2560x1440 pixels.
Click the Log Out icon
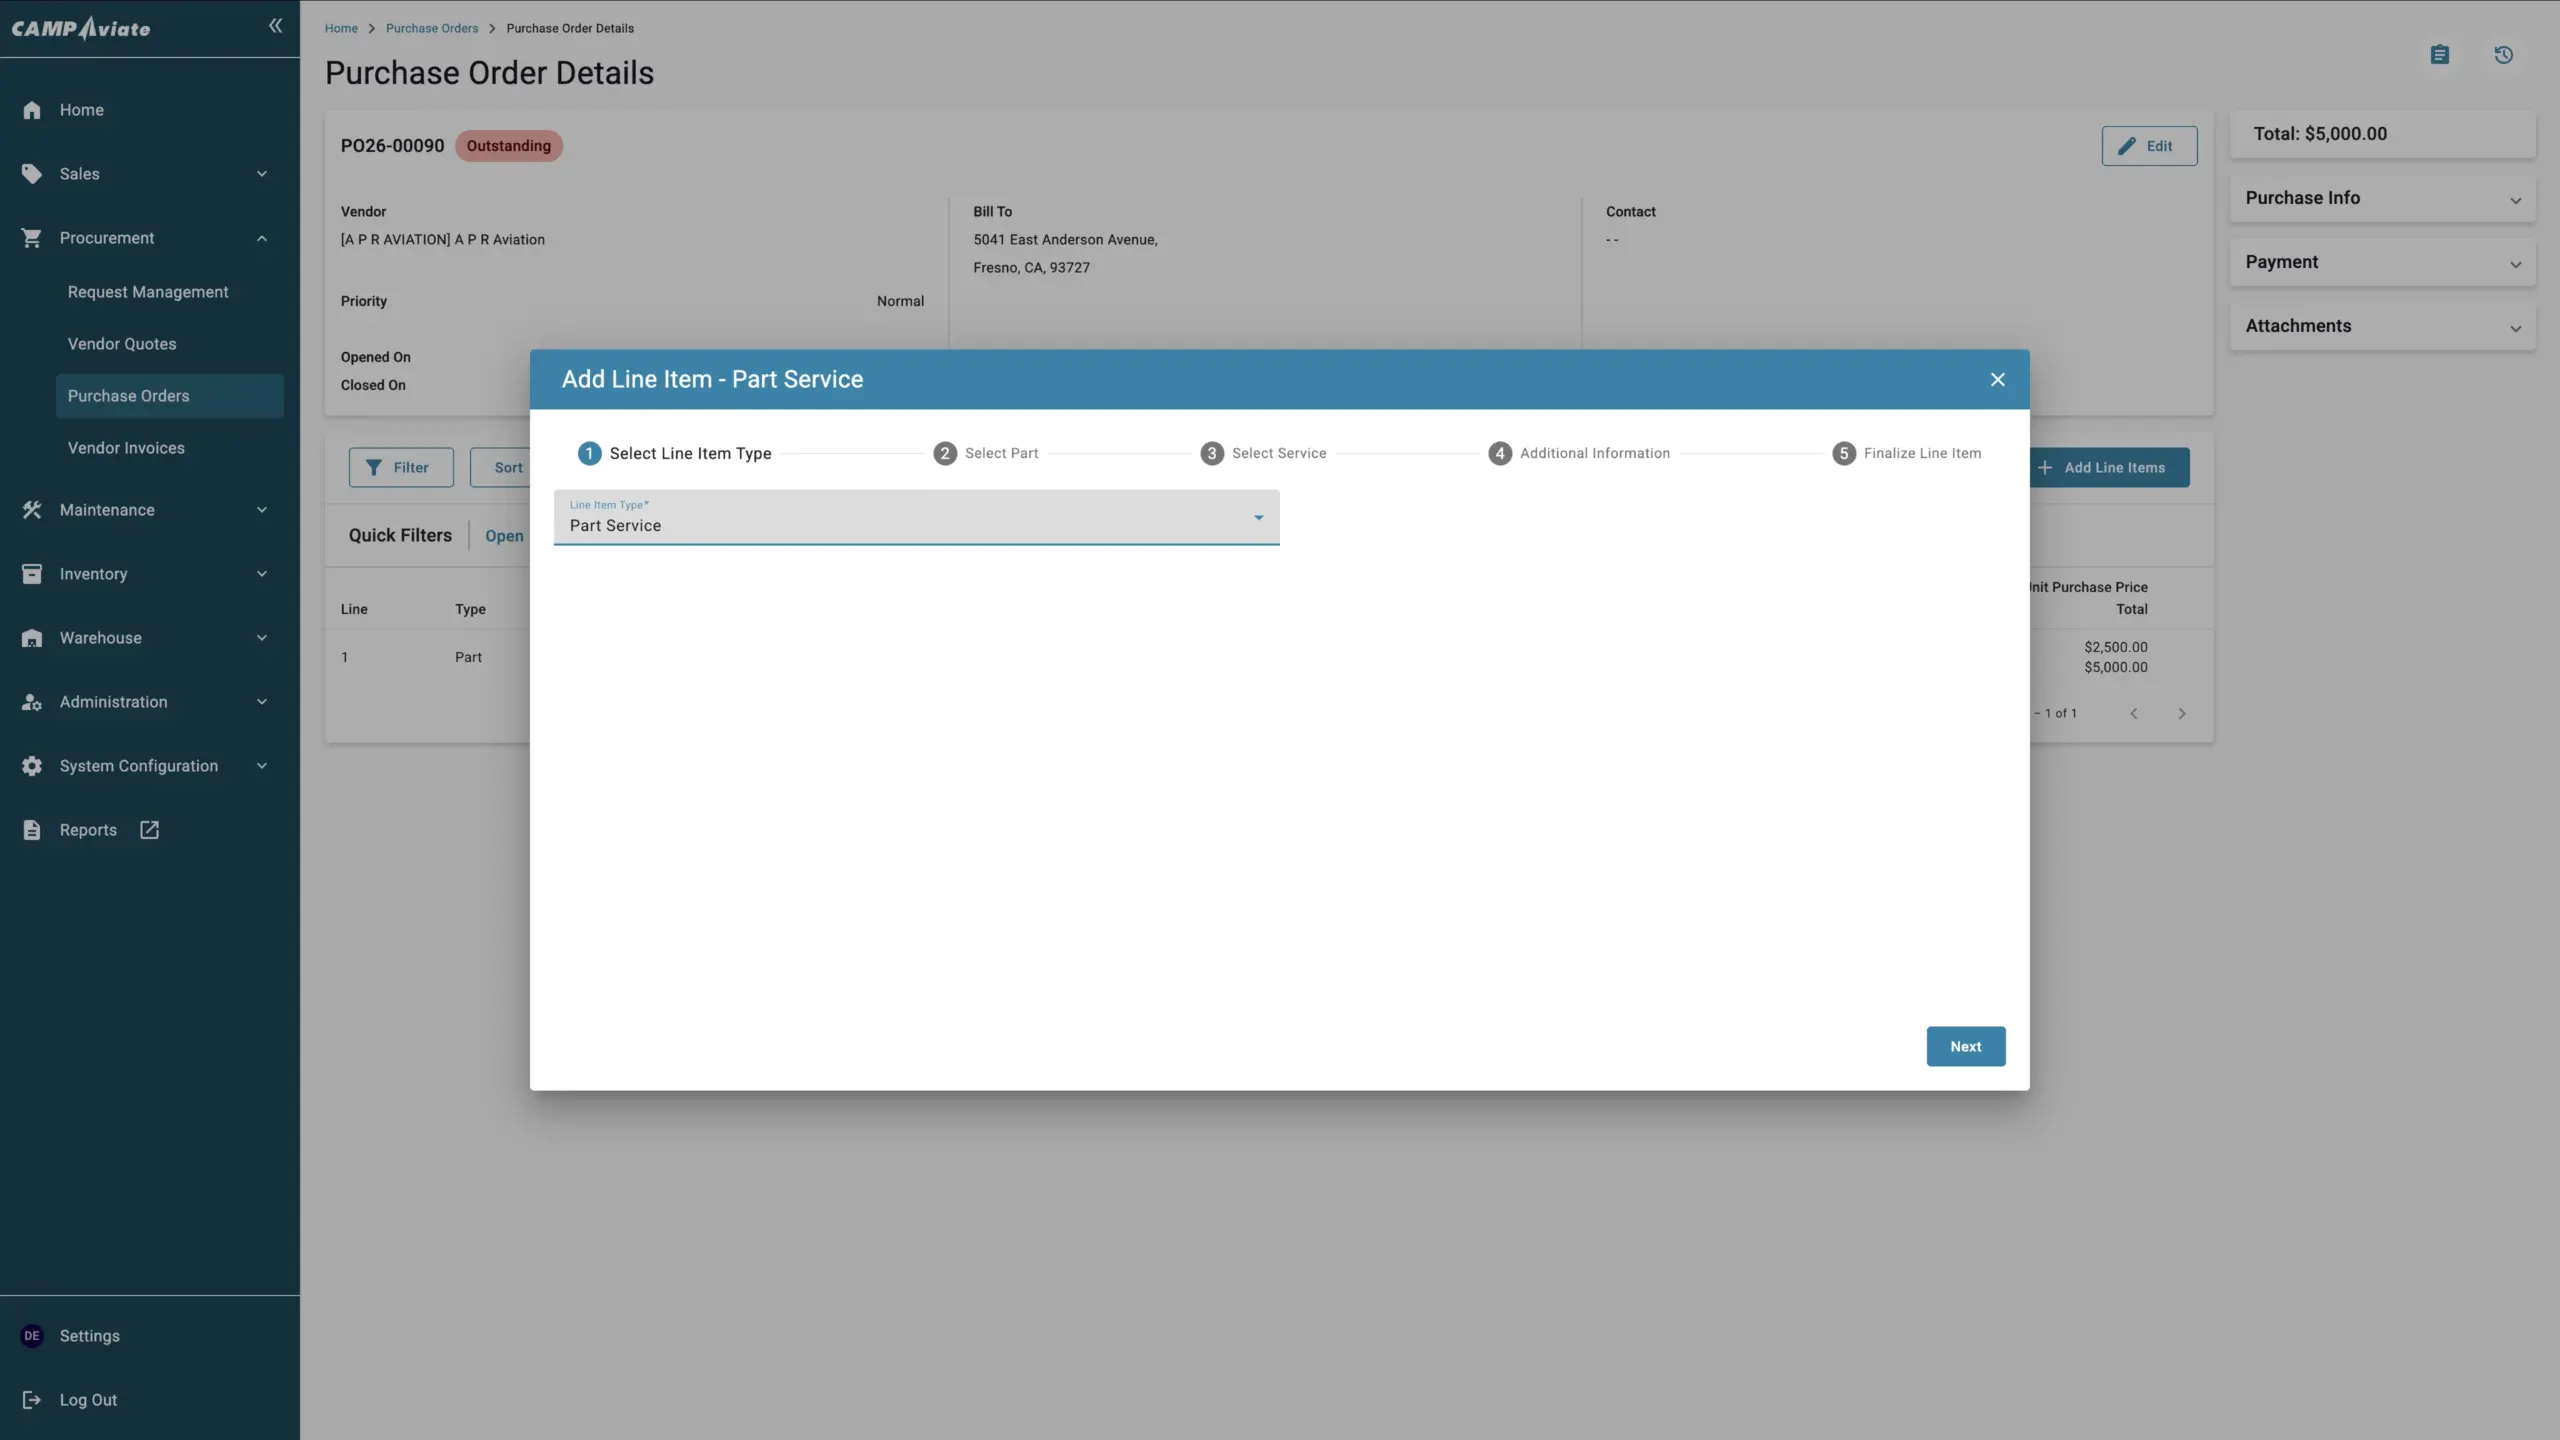pyautogui.click(x=32, y=1400)
